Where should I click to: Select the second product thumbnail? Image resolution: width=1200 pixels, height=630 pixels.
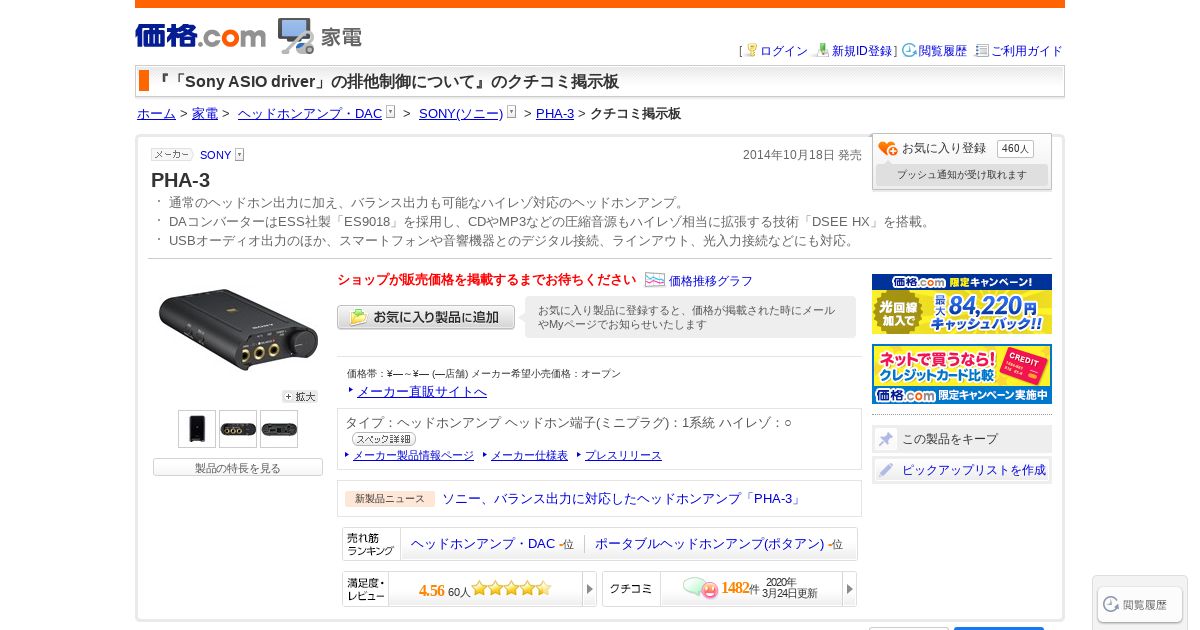pyautogui.click(x=238, y=429)
